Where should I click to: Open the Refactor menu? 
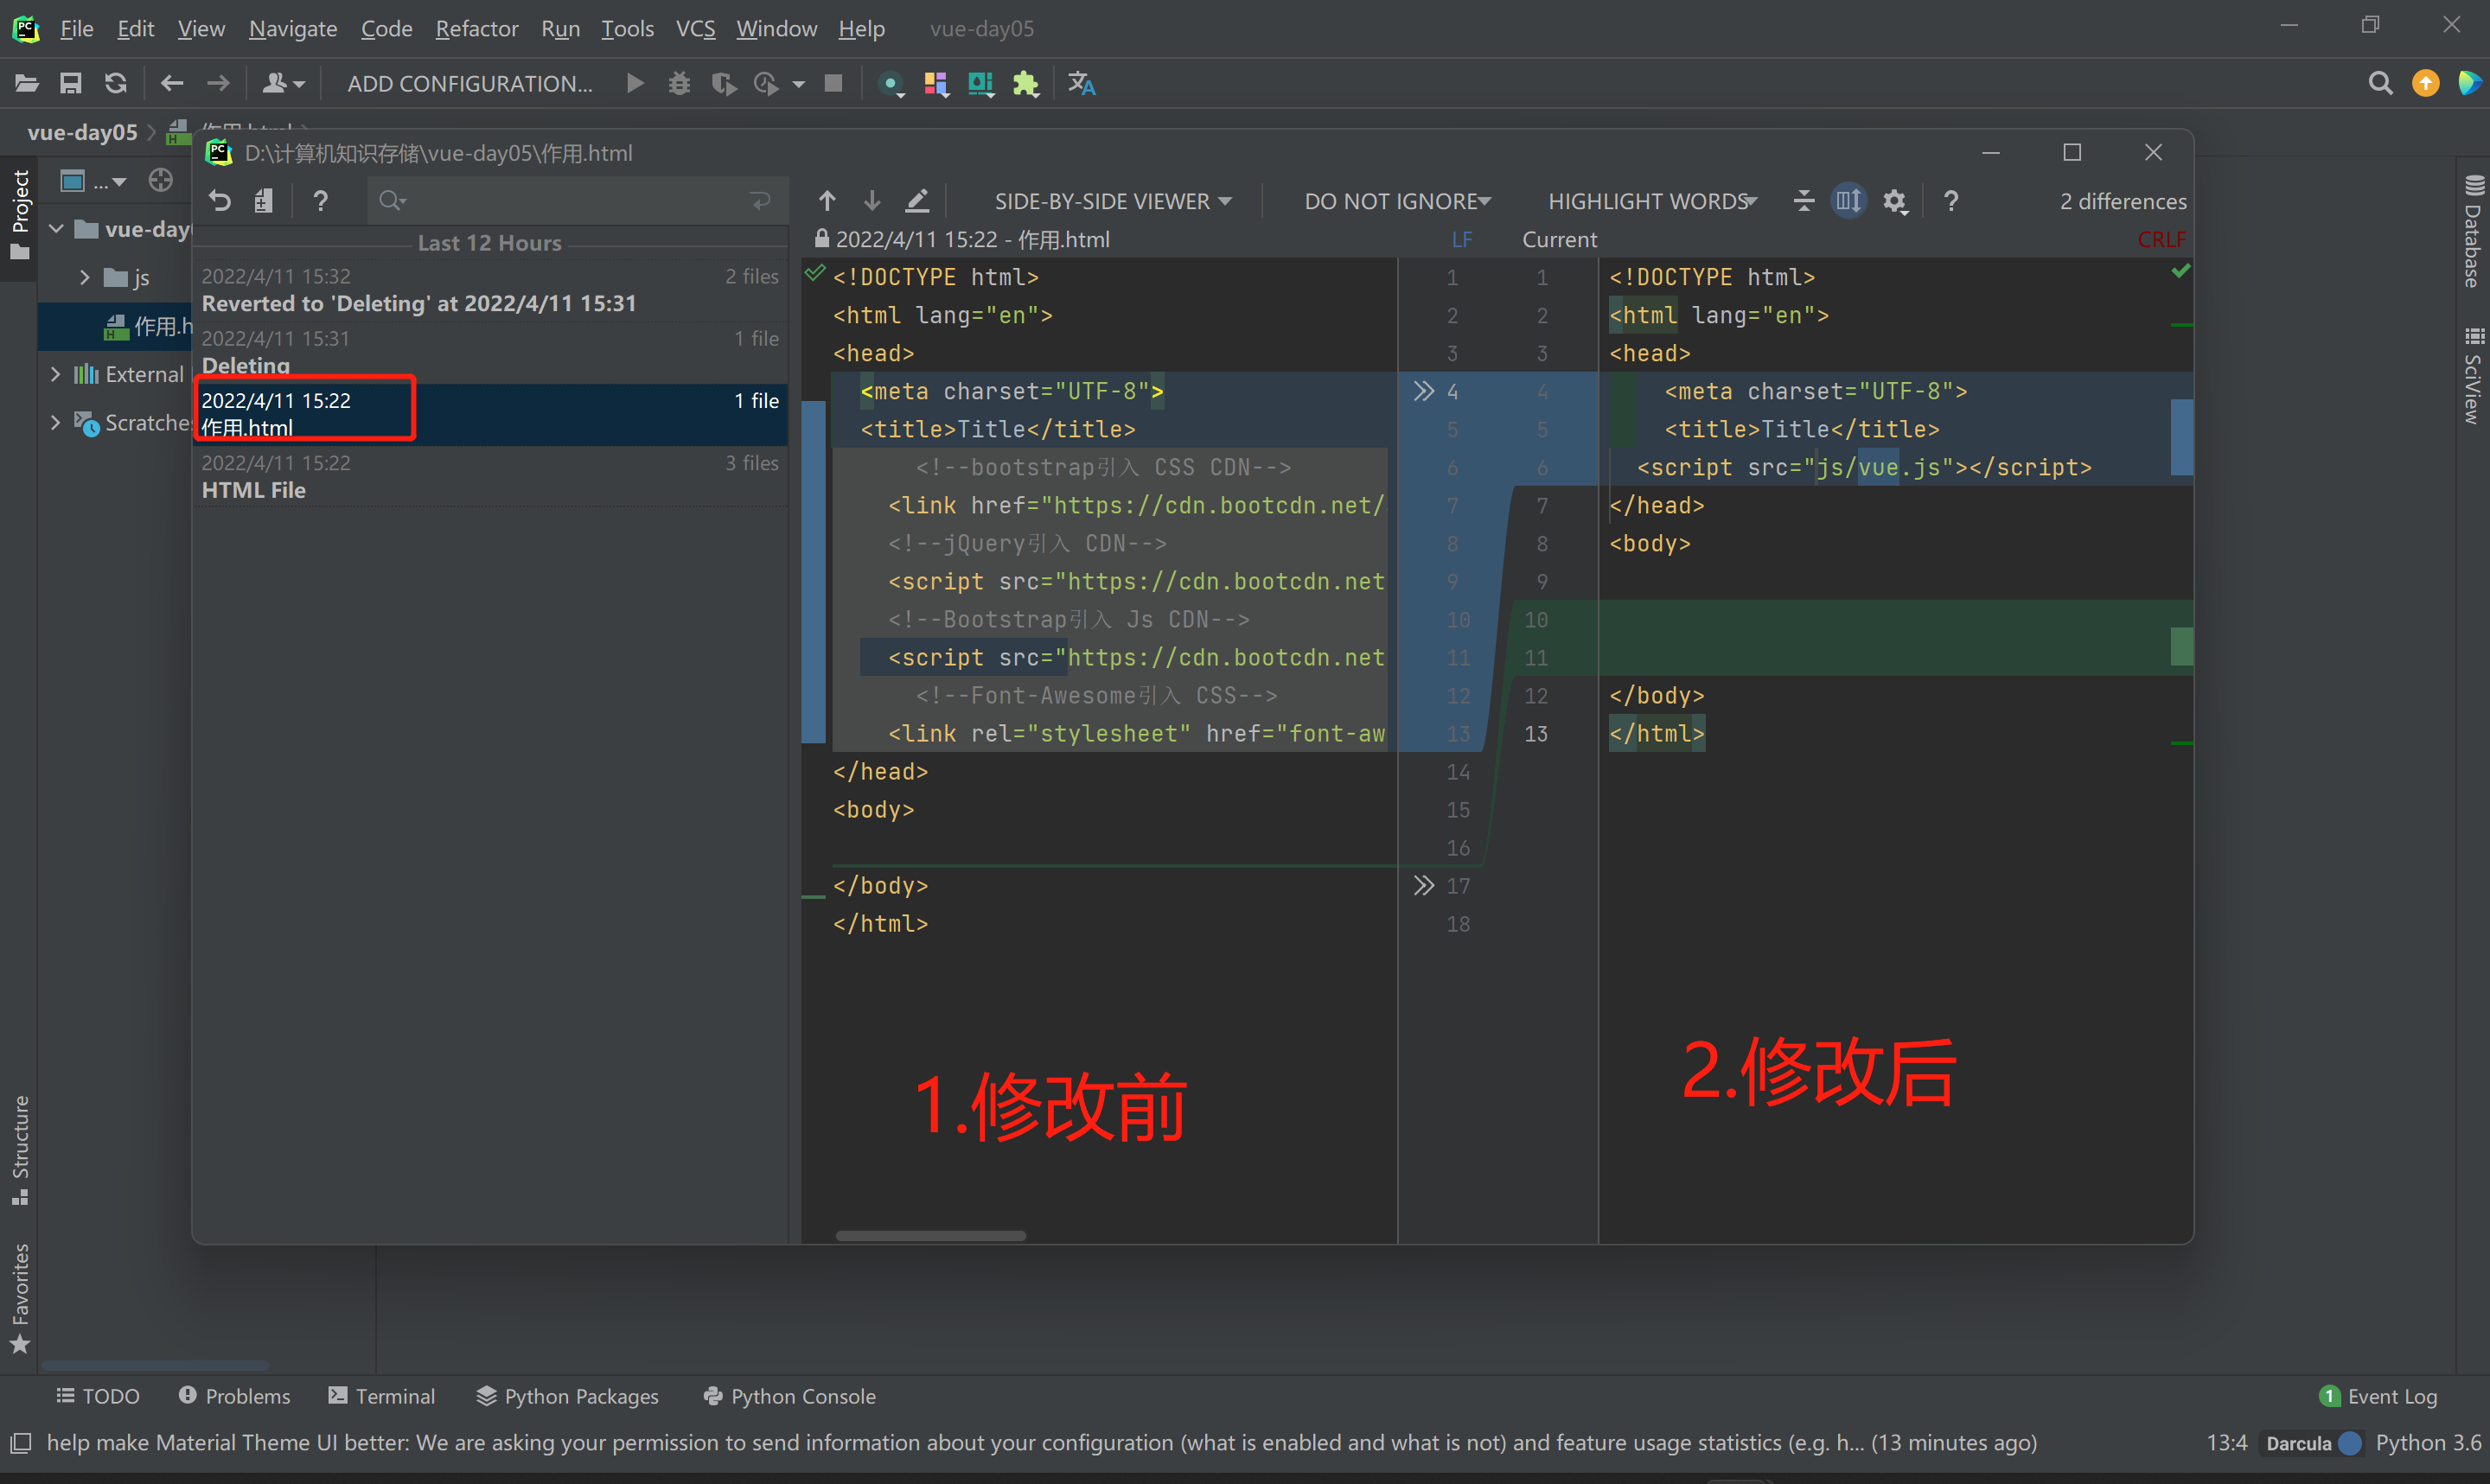476,28
